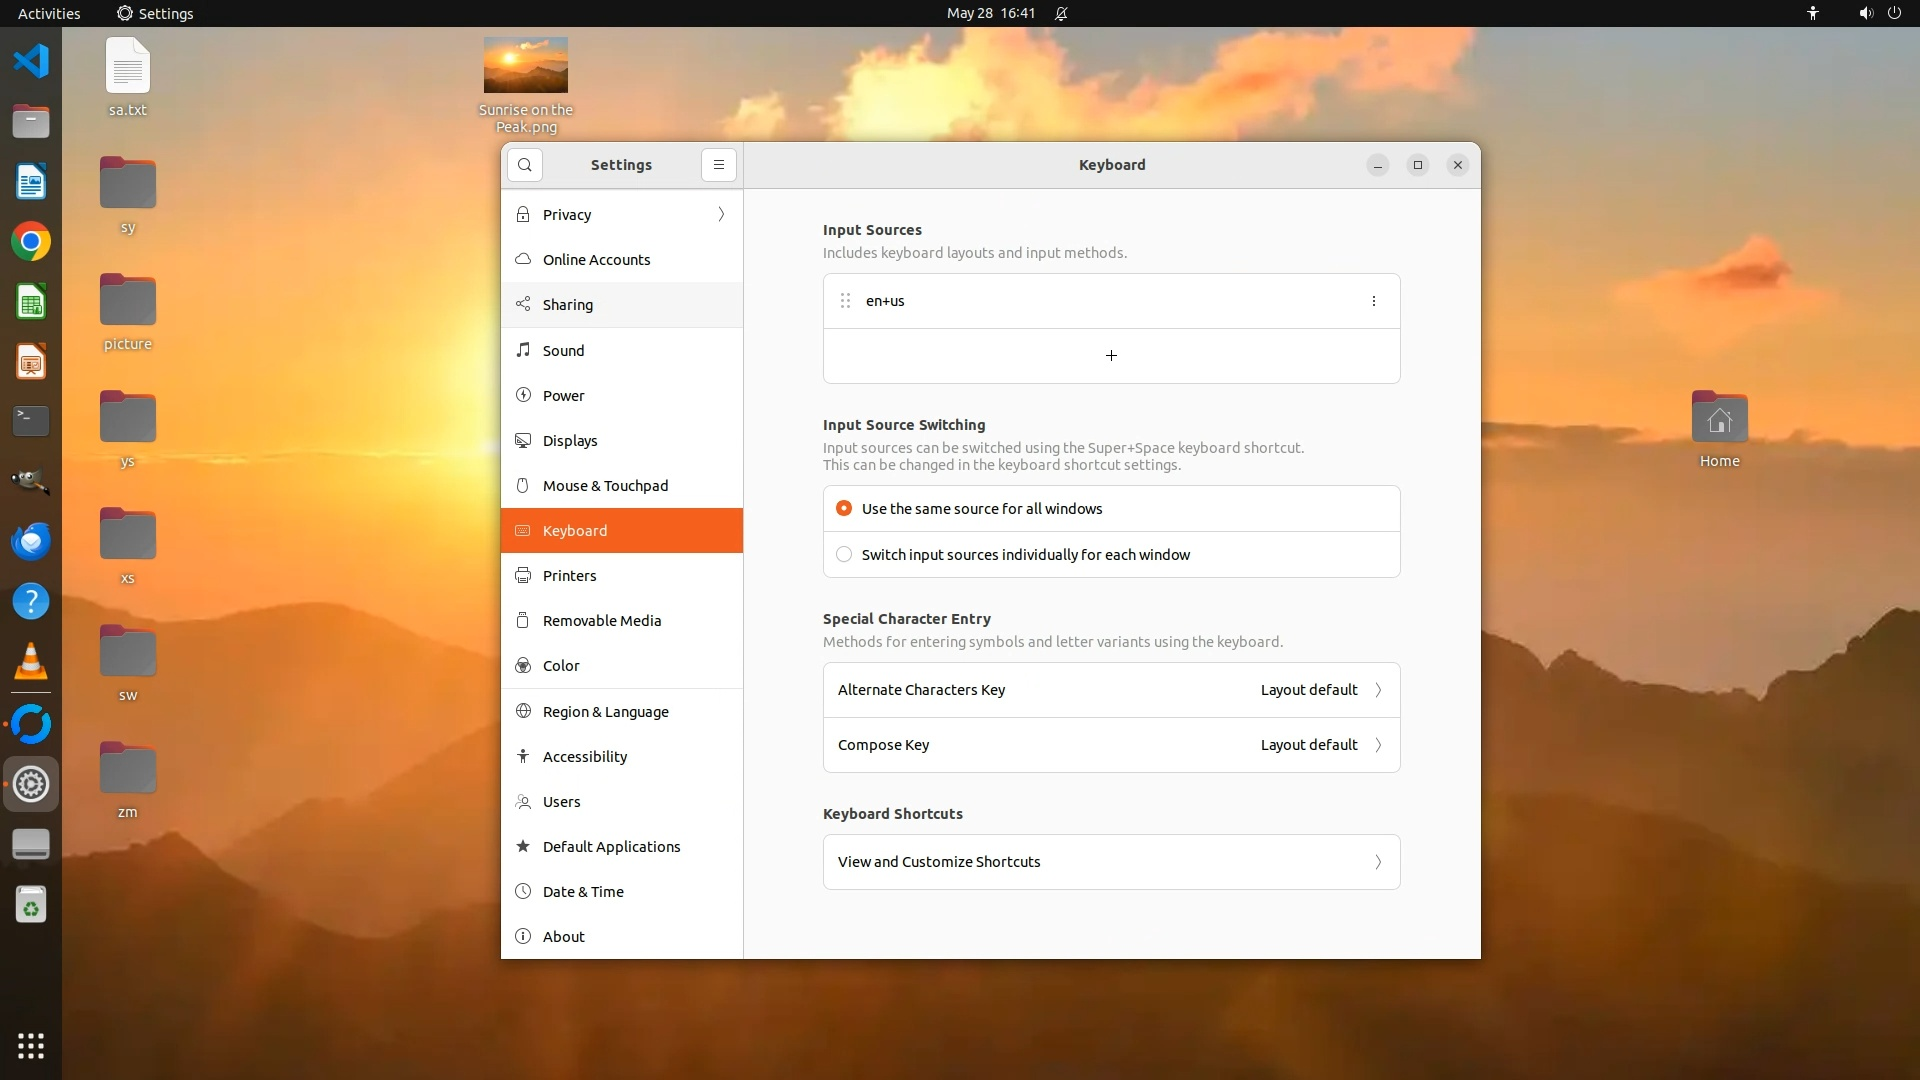The height and width of the screenshot is (1080, 1920).
Task: Open the Displays settings panel
Action: [570, 441]
